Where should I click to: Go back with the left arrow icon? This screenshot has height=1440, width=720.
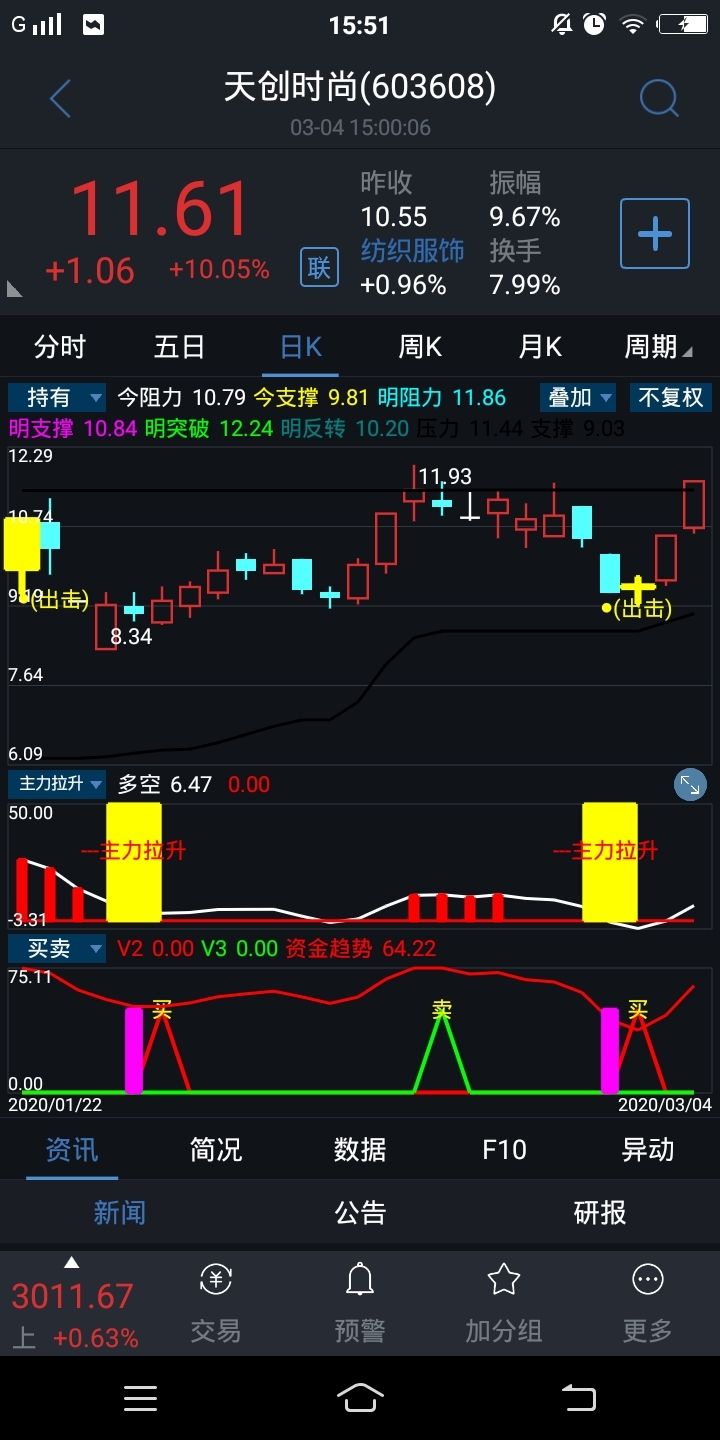tap(60, 99)
